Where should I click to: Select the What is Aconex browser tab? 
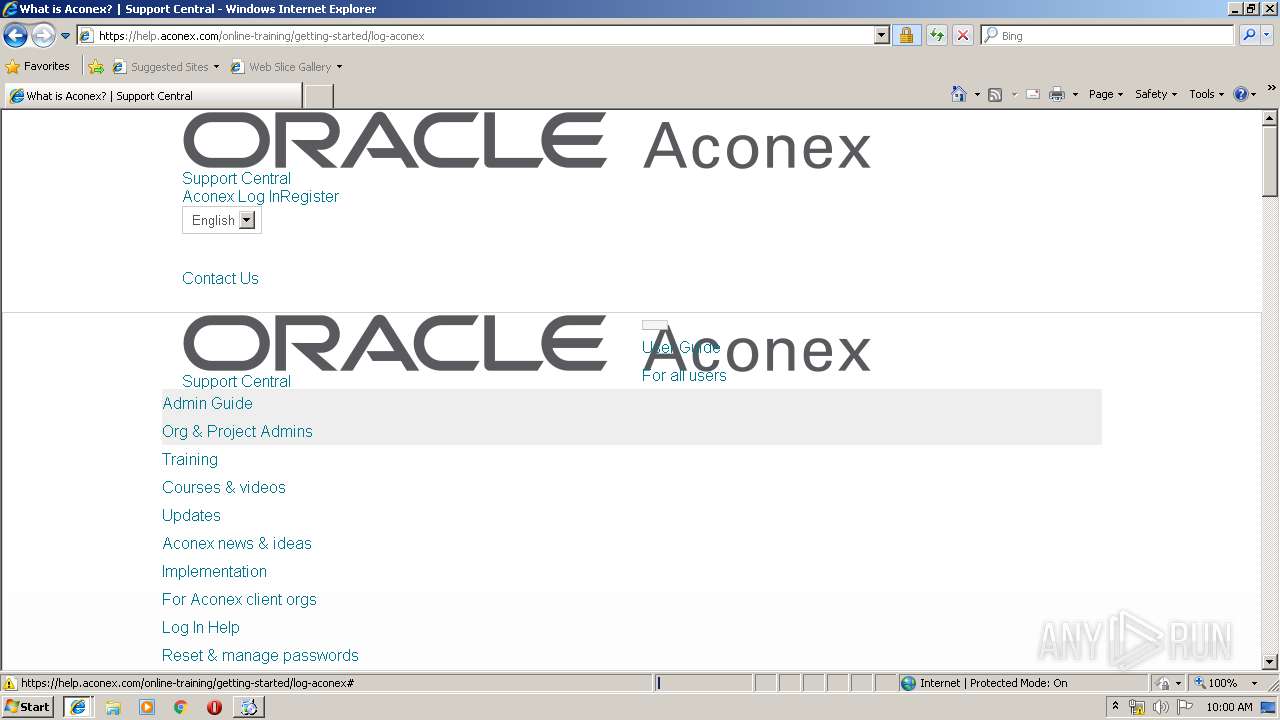153,96
